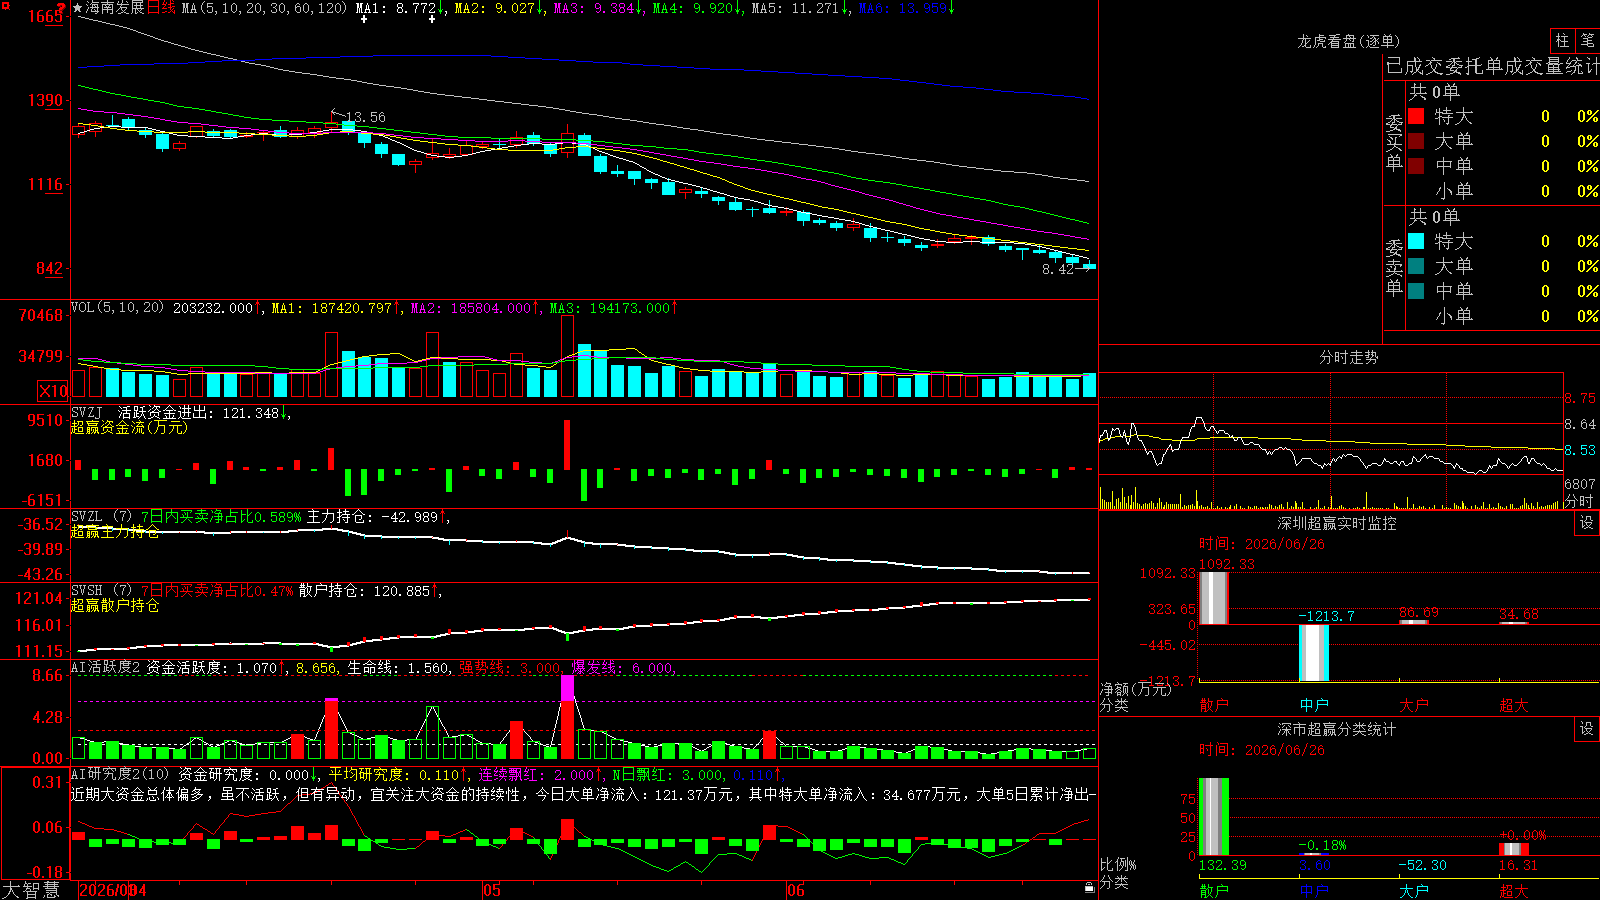This screenshot has height=900, width=1600.
Task: Click the dark red 大单 buy-order swatch
Action: [1416, 141]
